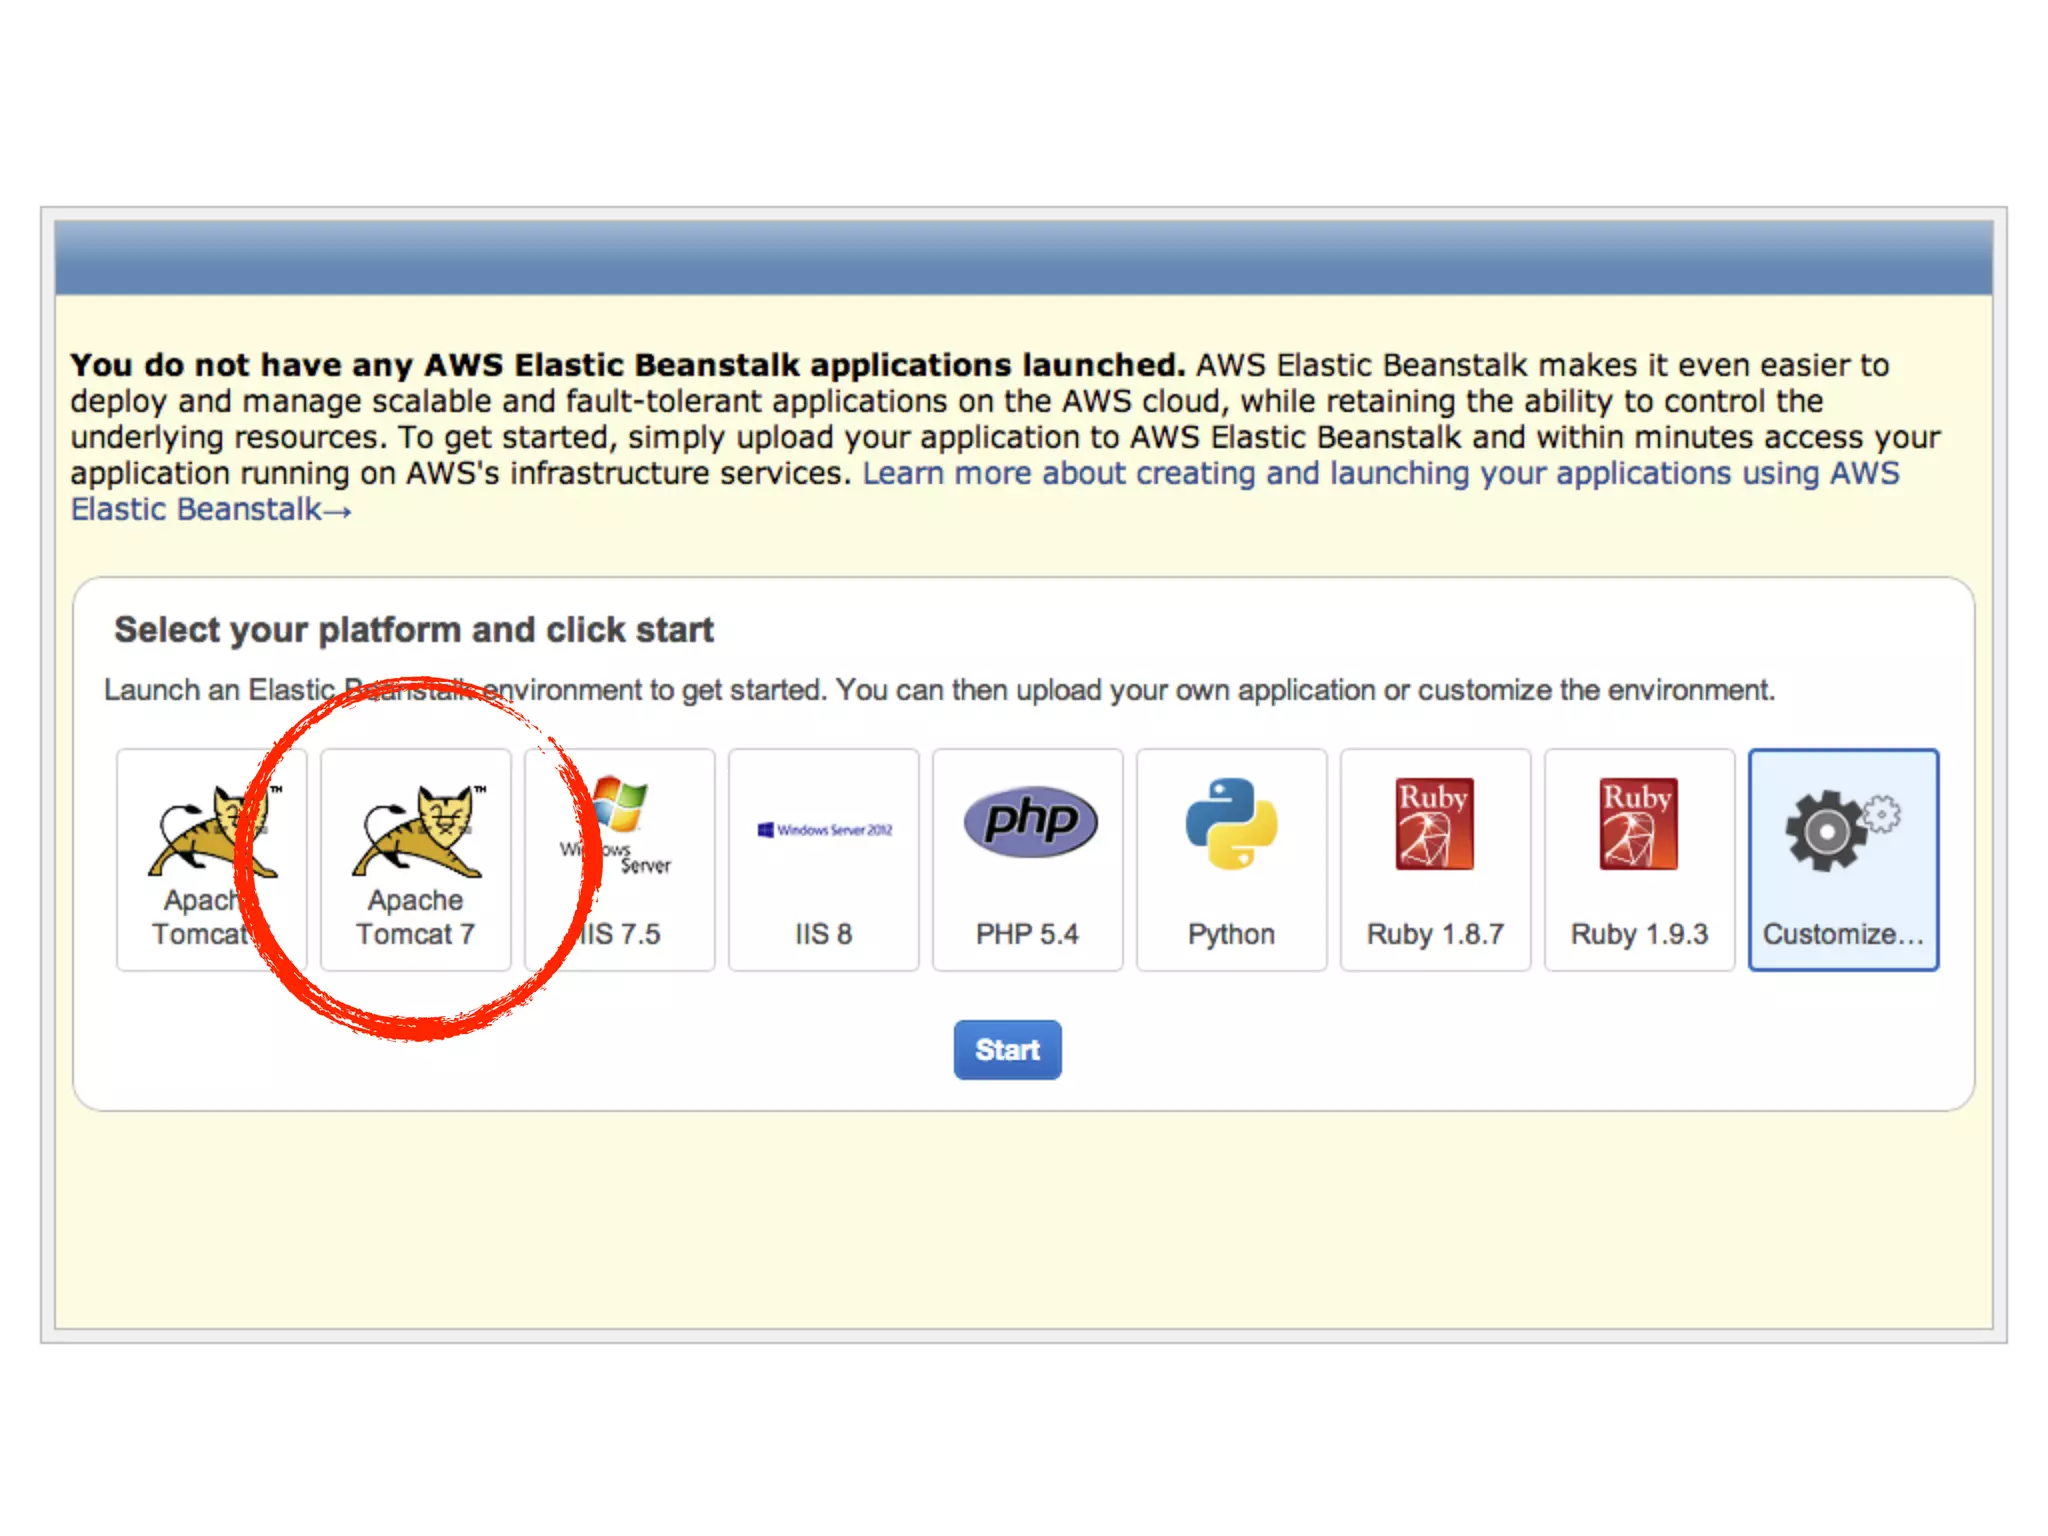Choose the Ruby 1.8.7 red logo
The image size is (2048, 1536).
point(1434,824)
